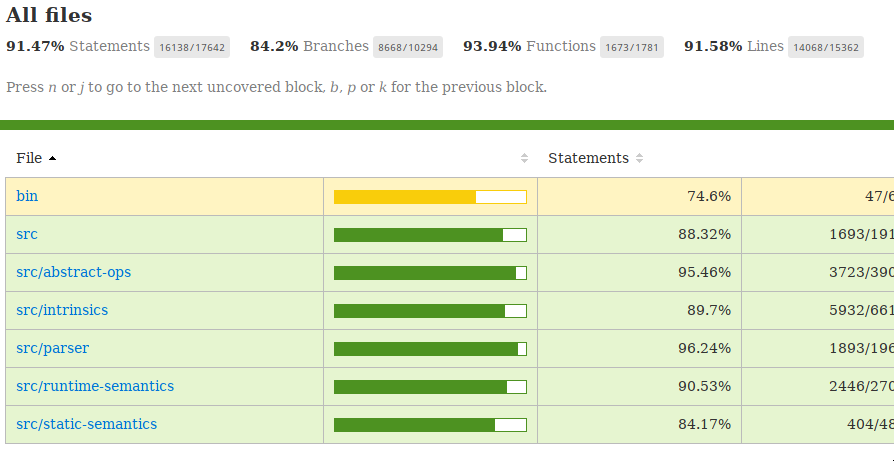Click sort icon beside Statements header
The width and height of the screenshot is (894, 461).
[x=640, y=159]
